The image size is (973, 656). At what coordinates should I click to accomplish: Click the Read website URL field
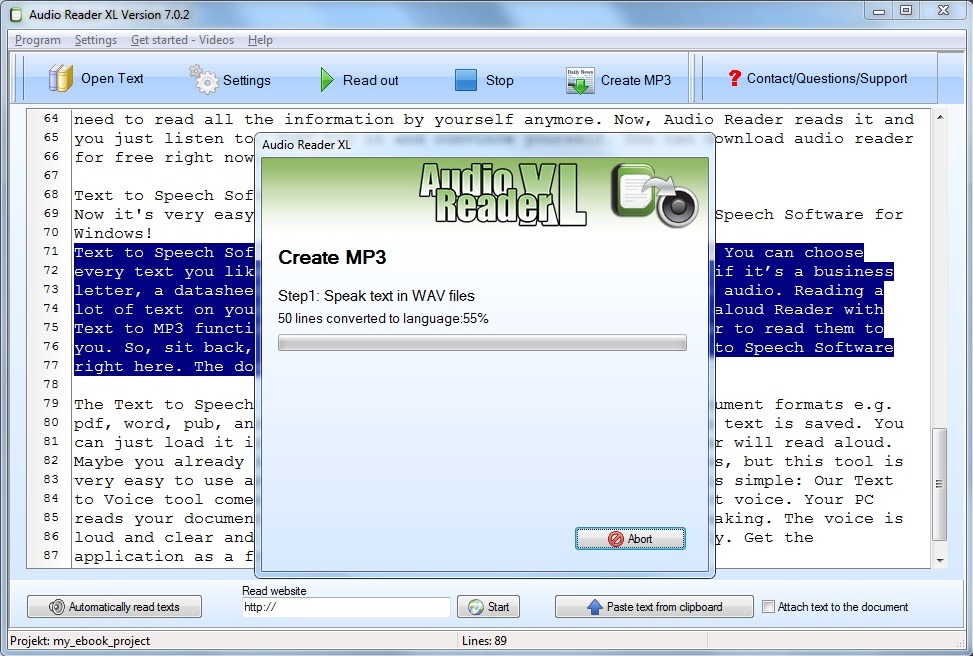pyautogui.click(x=346, y=607)
